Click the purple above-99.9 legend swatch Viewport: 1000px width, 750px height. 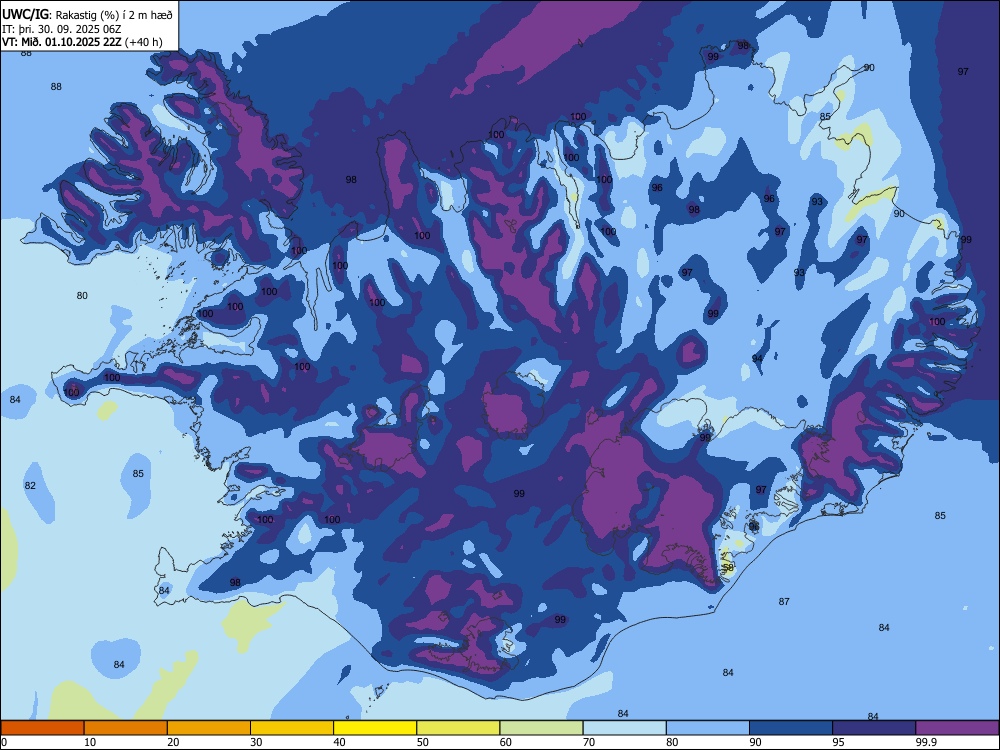point(957,728)
